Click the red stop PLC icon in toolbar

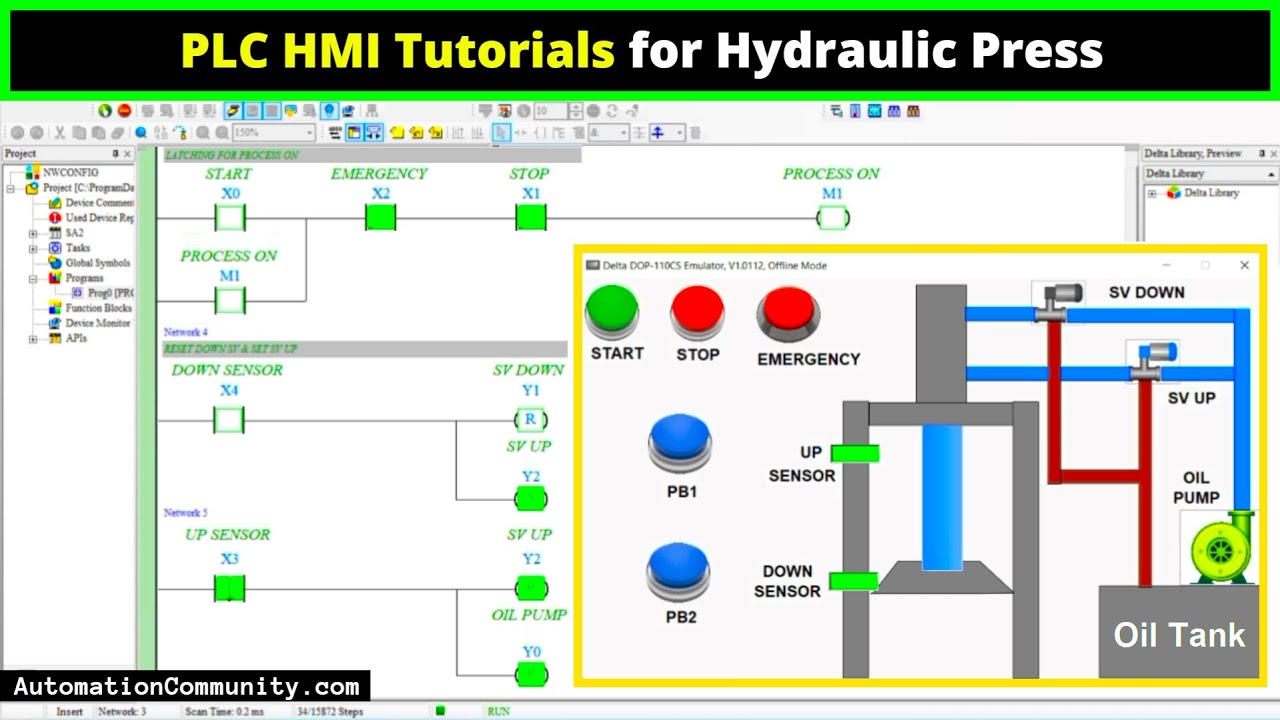pyautogui.click(x=124, y=111)
